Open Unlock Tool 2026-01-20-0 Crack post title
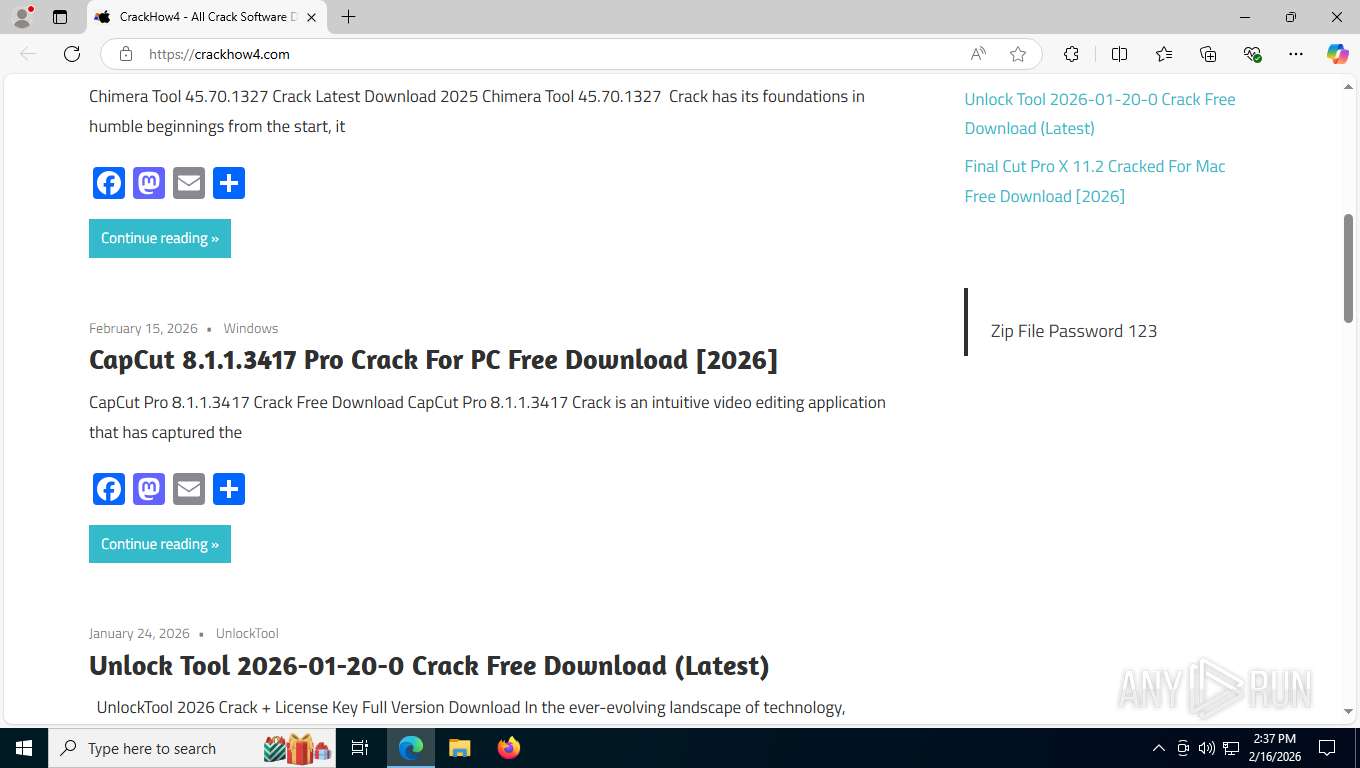The height and width of the screenshot is (768, 1360). coord(429,666)
